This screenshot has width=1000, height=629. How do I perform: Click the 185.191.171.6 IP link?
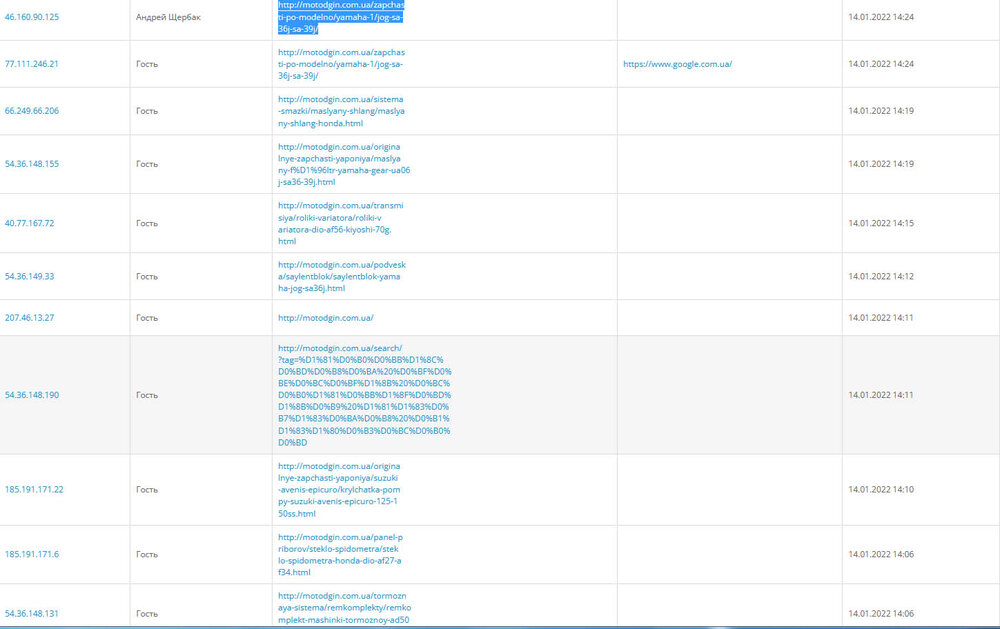click(x=32, y=554)
